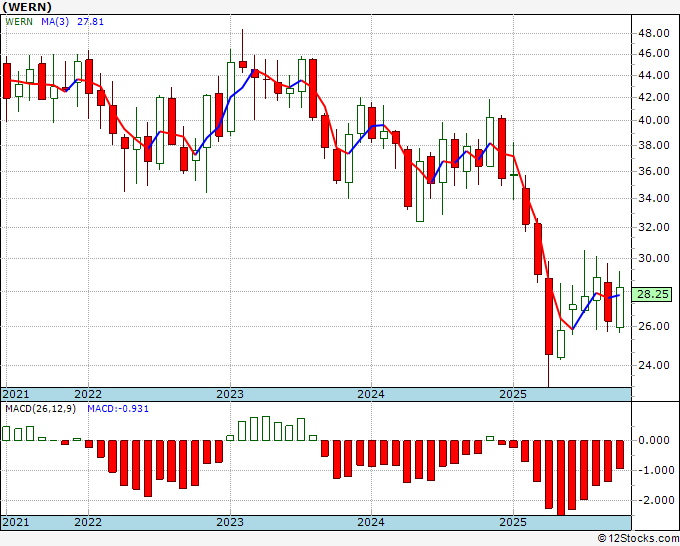Click 2022 on the price chart time axis
This screenshot has width=680, height=546.
(88, 394)
